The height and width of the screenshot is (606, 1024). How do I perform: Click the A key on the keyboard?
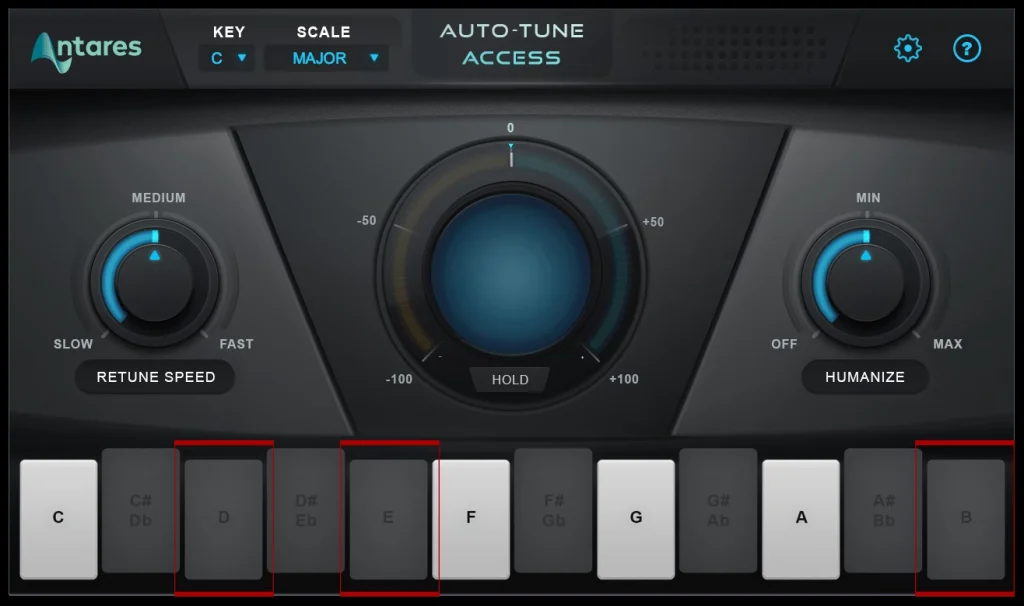[x=800, y=517]
